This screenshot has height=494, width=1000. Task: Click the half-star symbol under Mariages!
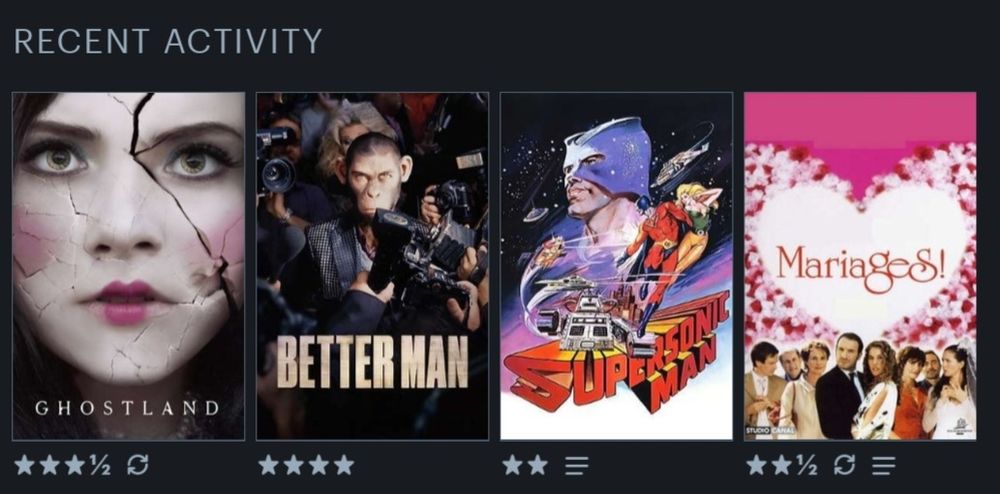point(806,466)
